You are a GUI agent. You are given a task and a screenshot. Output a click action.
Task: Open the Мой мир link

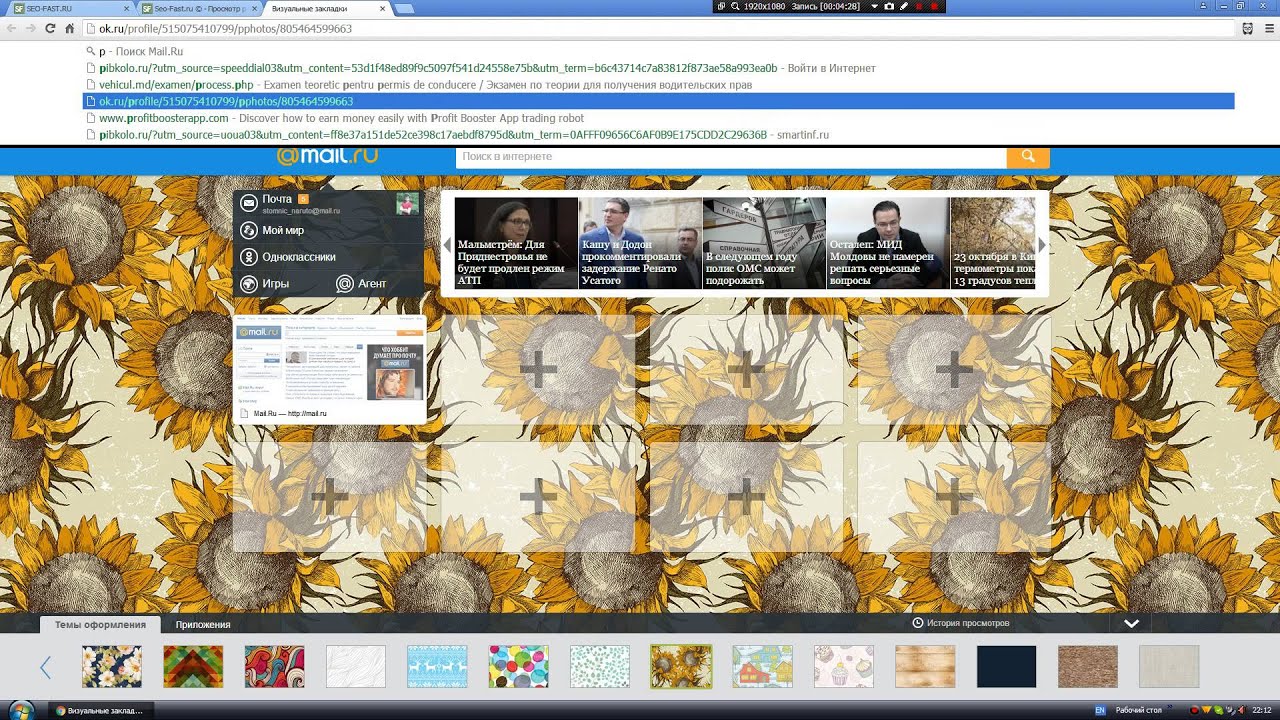point(283,231)
